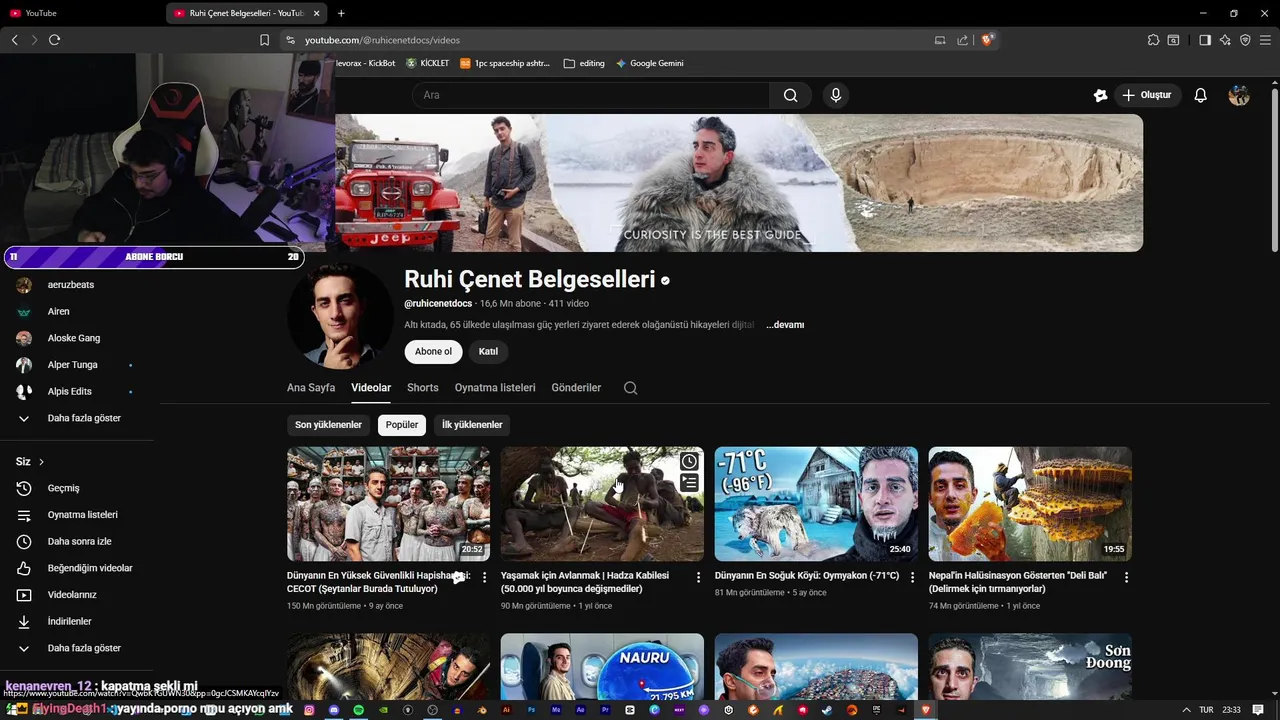Open Brave VPN shield icon

pos(1245,40)
